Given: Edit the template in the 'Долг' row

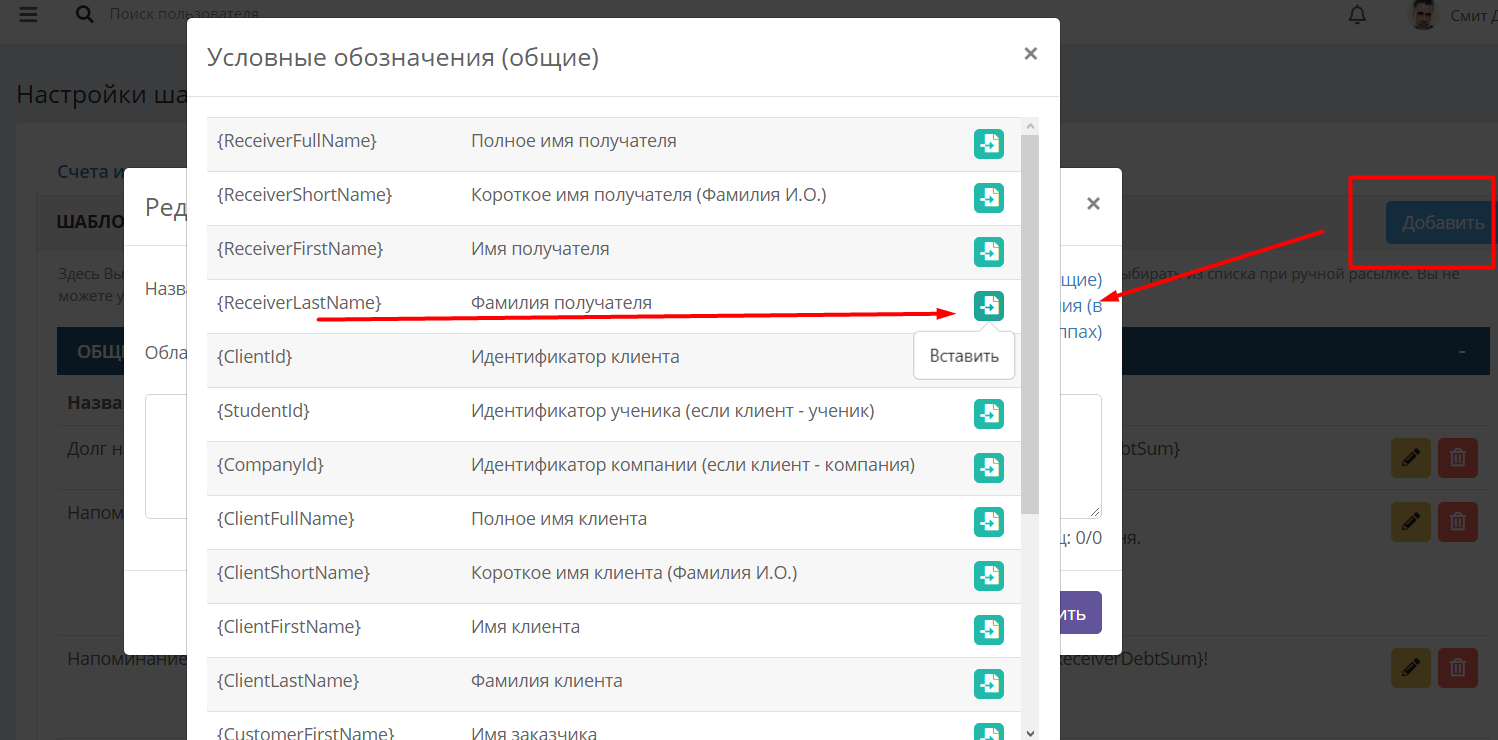Looking at the screenshot, I should coord(1411,458).
